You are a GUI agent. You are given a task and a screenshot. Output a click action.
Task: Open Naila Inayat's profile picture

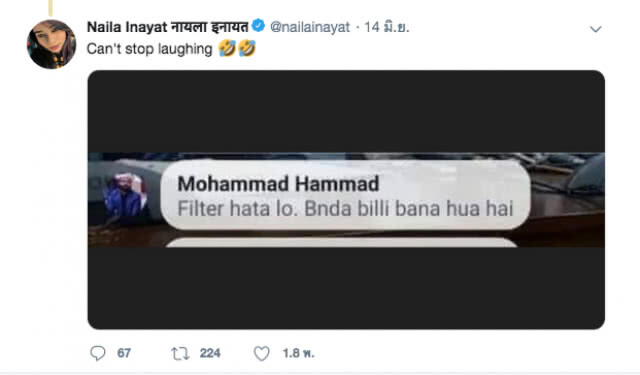click(51, 44)
